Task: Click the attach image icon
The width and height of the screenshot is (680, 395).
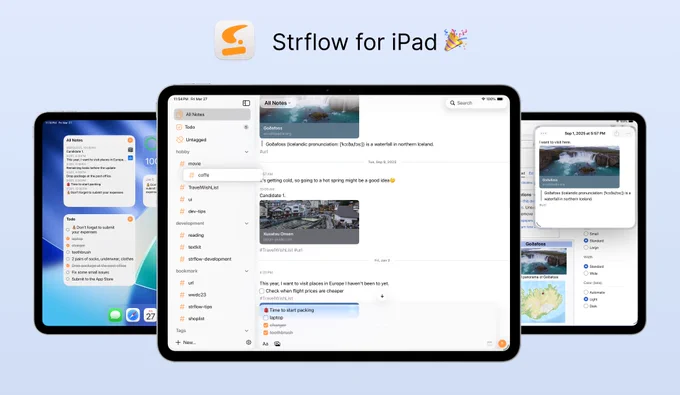Action: click(x=278, y=344)
